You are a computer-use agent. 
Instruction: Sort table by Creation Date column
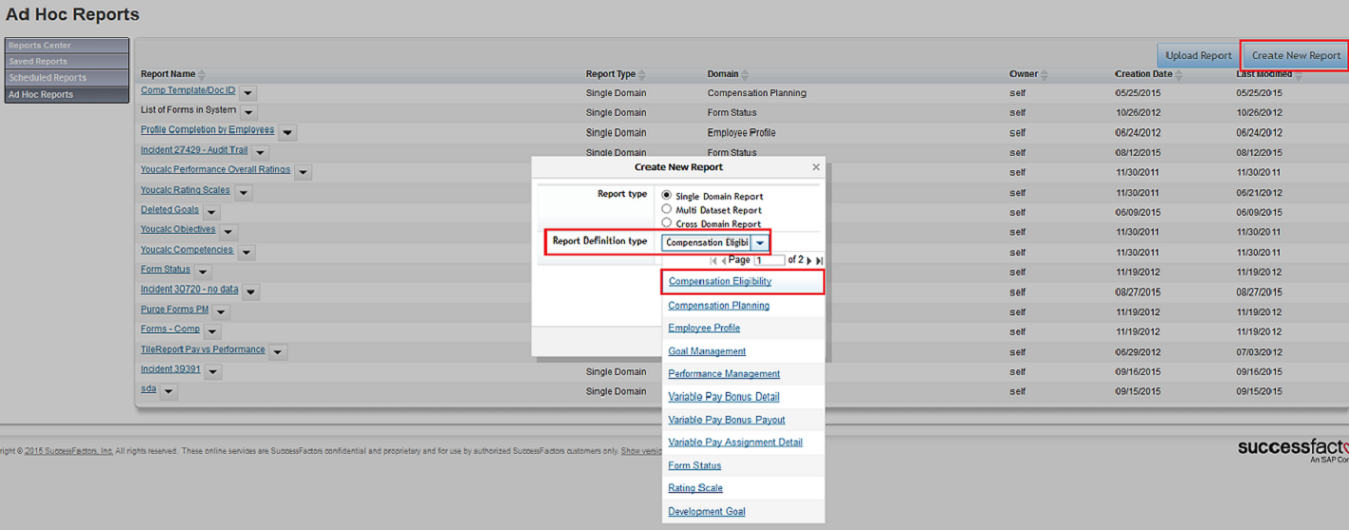pyautogui.click(x=1148, y=74)
